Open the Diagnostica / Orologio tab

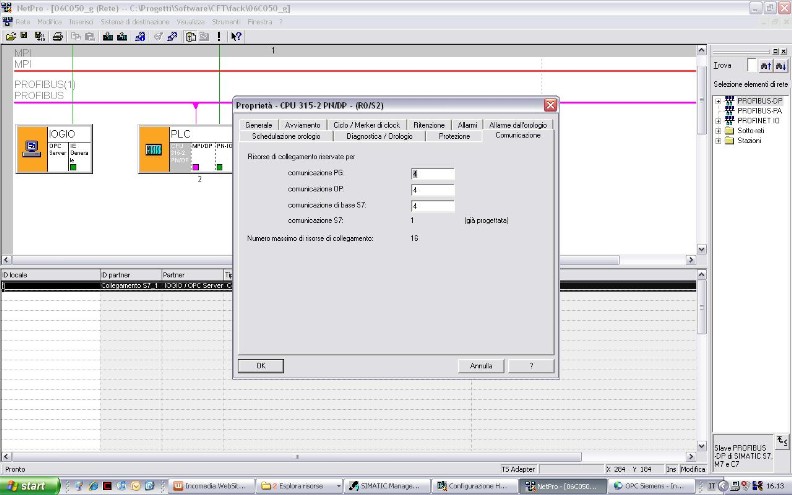pos(379,136)
